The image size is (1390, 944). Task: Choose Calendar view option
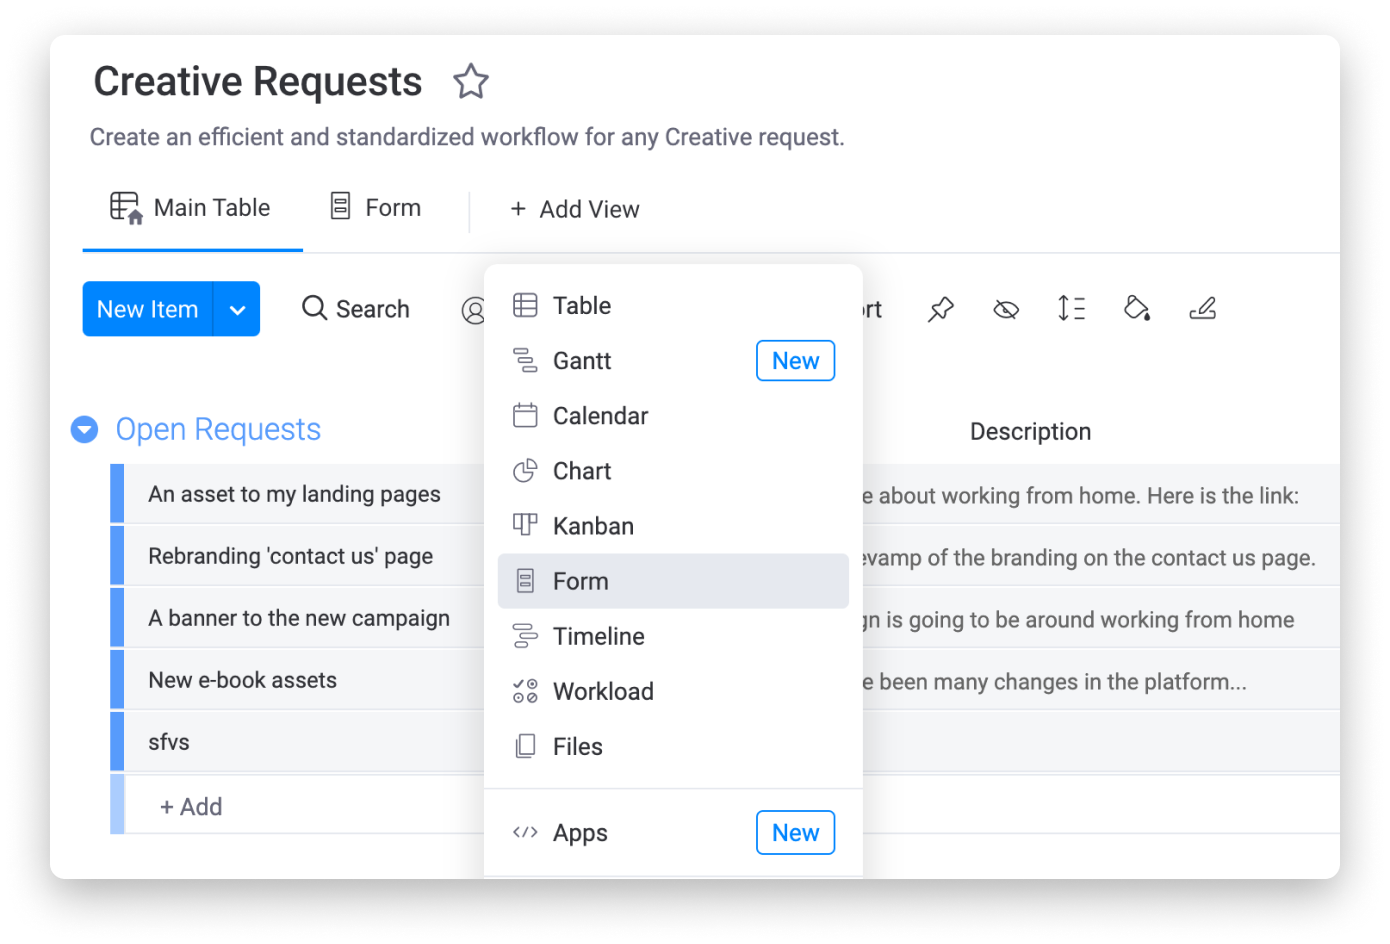click(x=673, y=415)
